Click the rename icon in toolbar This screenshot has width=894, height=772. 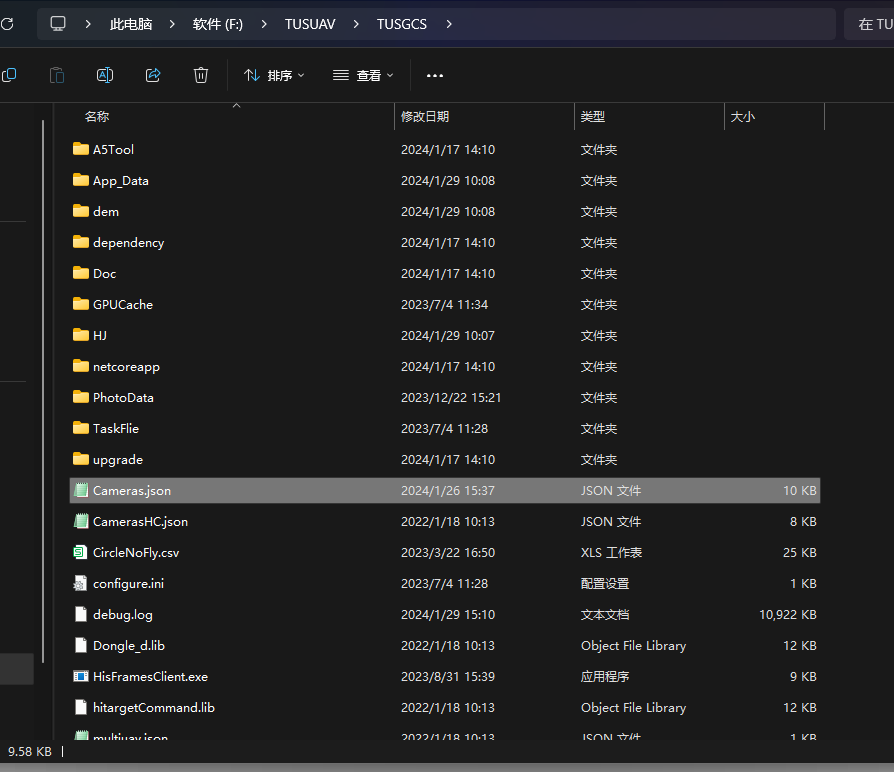click(x=105, y=75)
